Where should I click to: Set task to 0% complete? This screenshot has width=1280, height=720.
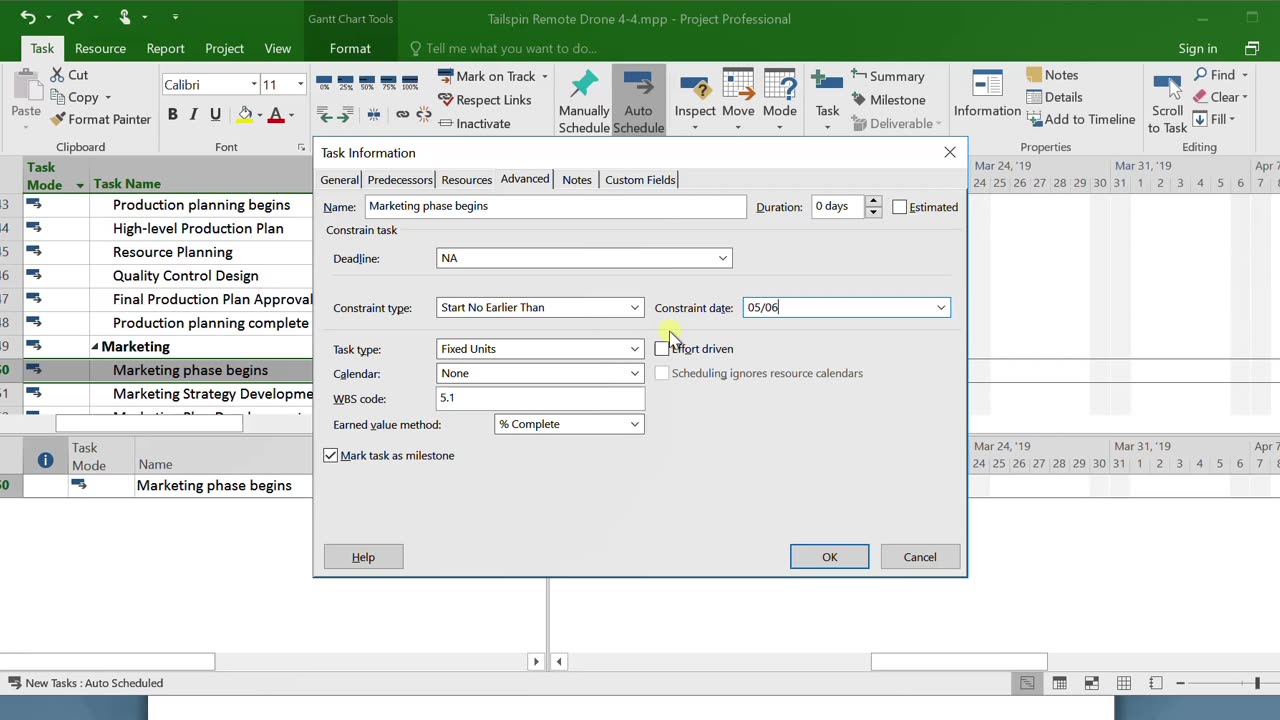tap(323, 82)
